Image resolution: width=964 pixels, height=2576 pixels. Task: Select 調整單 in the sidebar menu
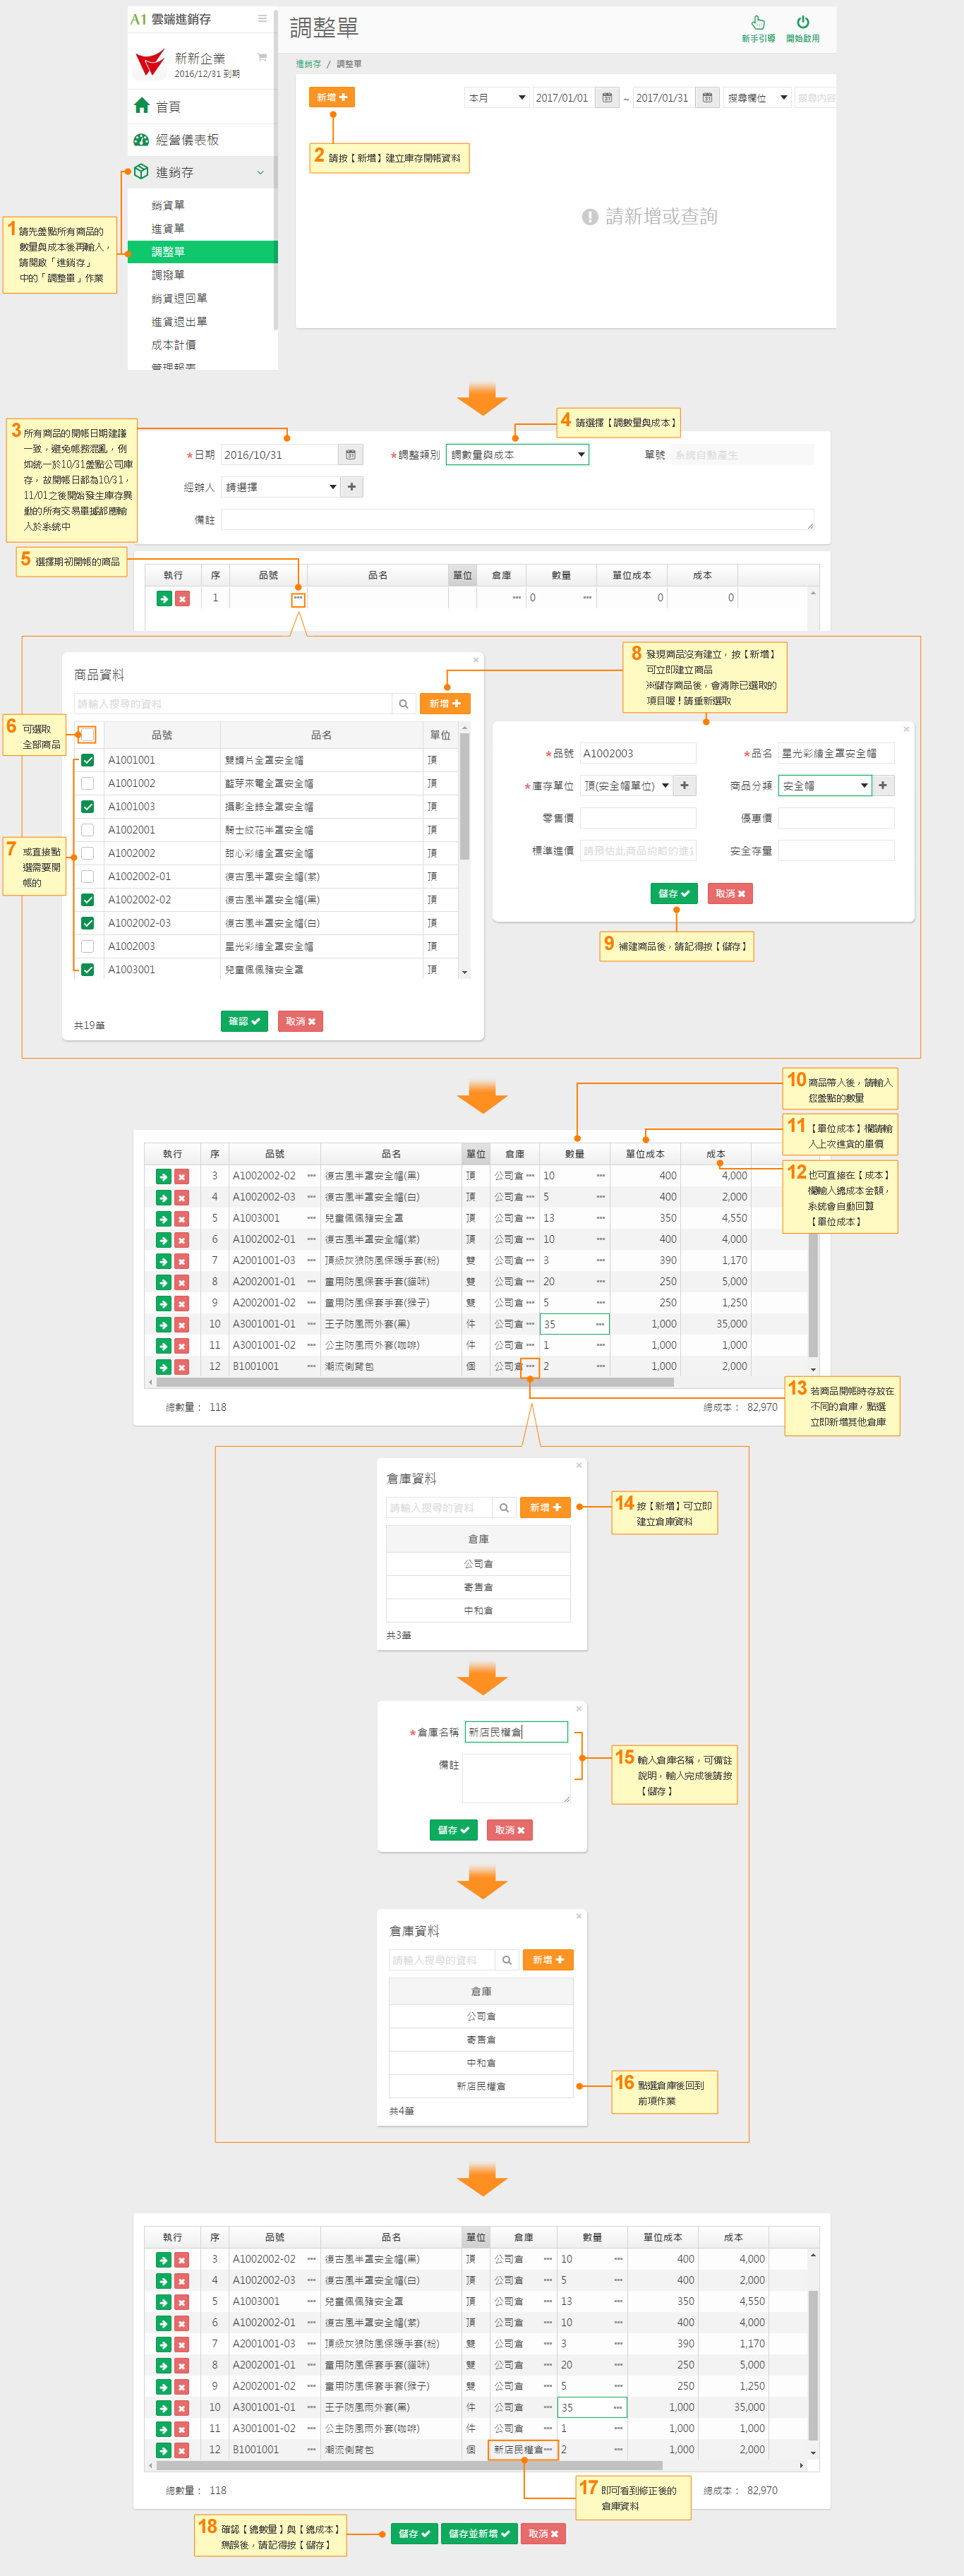click(168, 252)
